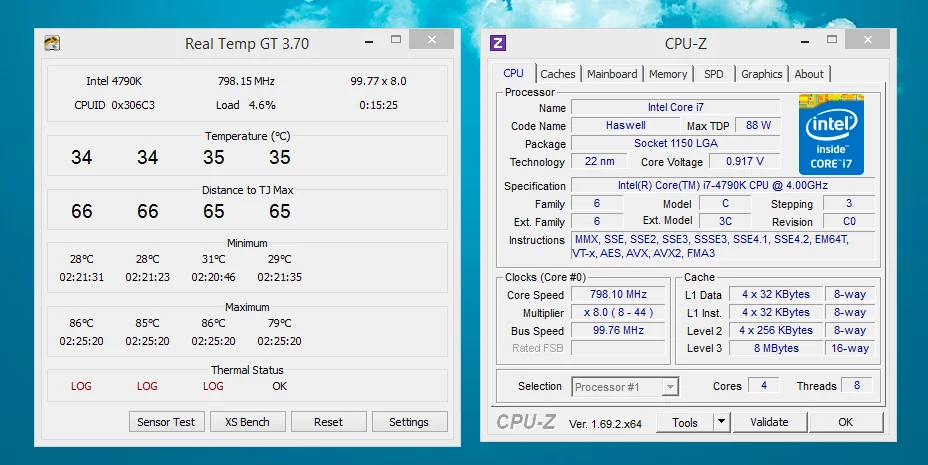The height and width of the screenshot is (465, 928).
Task: Click the first core LOG thermal status
Action: (x=81, y=386)
